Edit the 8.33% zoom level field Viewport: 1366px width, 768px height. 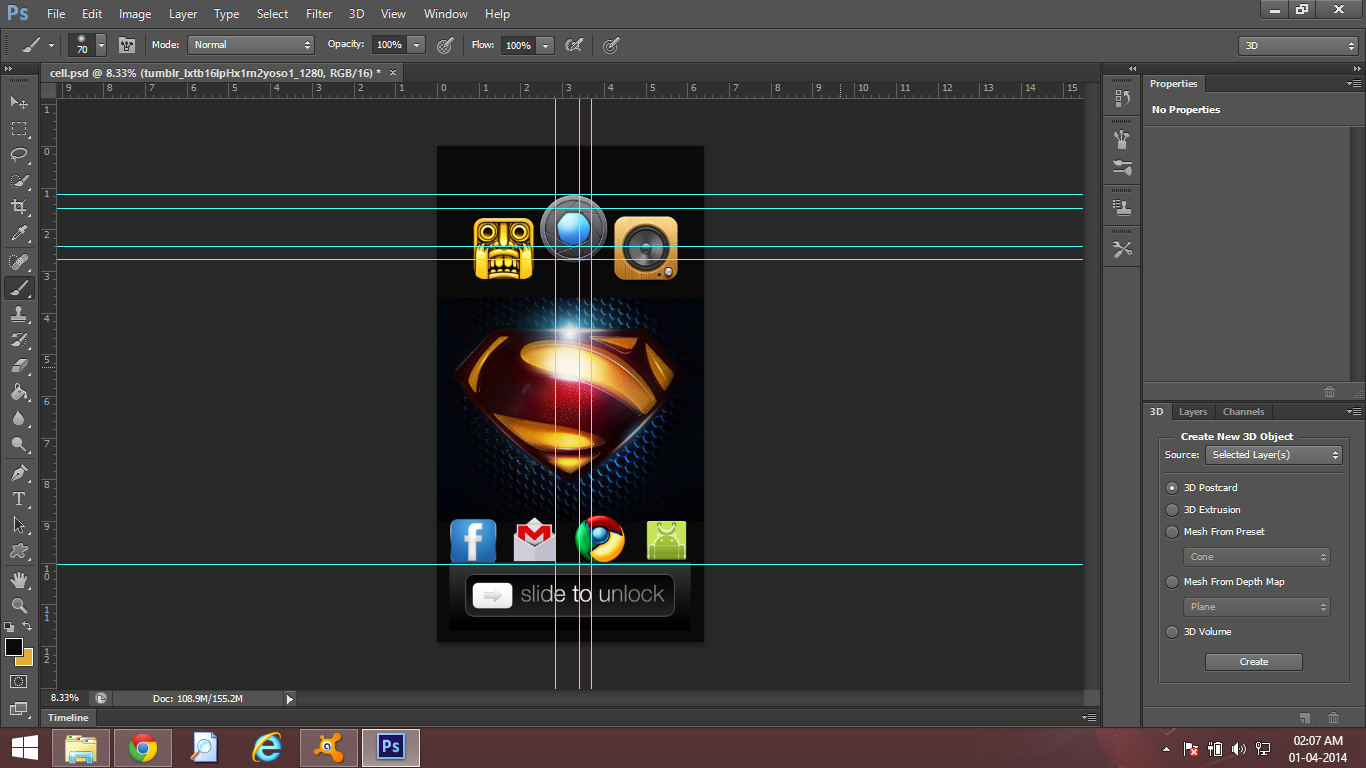[x=65, y=698]
